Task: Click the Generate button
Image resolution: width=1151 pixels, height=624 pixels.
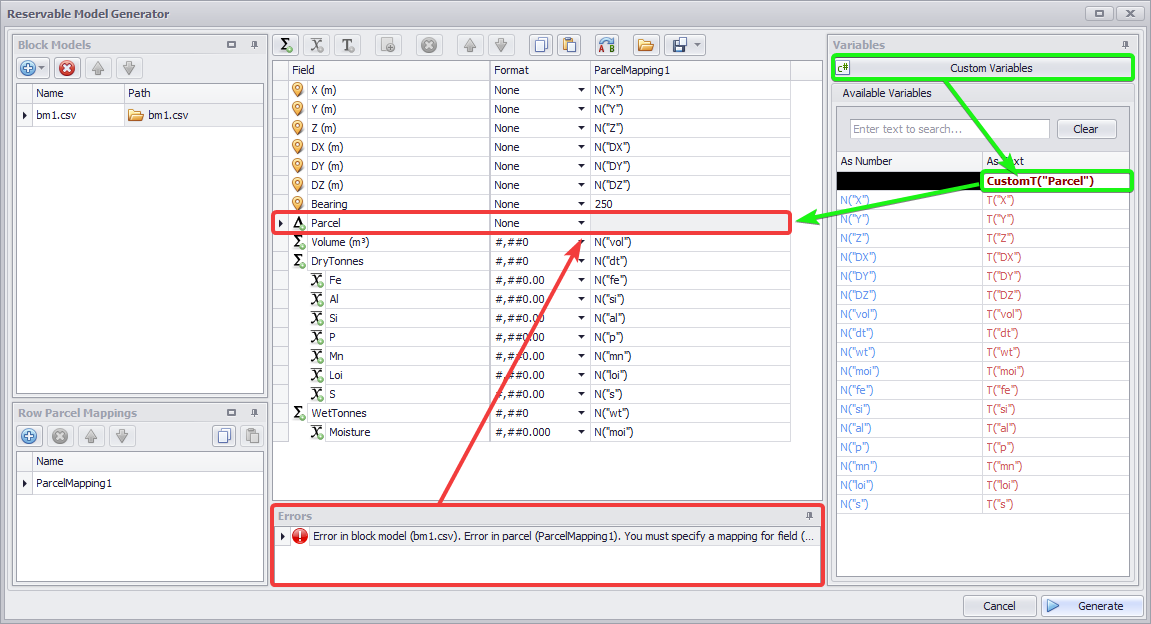Action: click(x=1089, y=606)
